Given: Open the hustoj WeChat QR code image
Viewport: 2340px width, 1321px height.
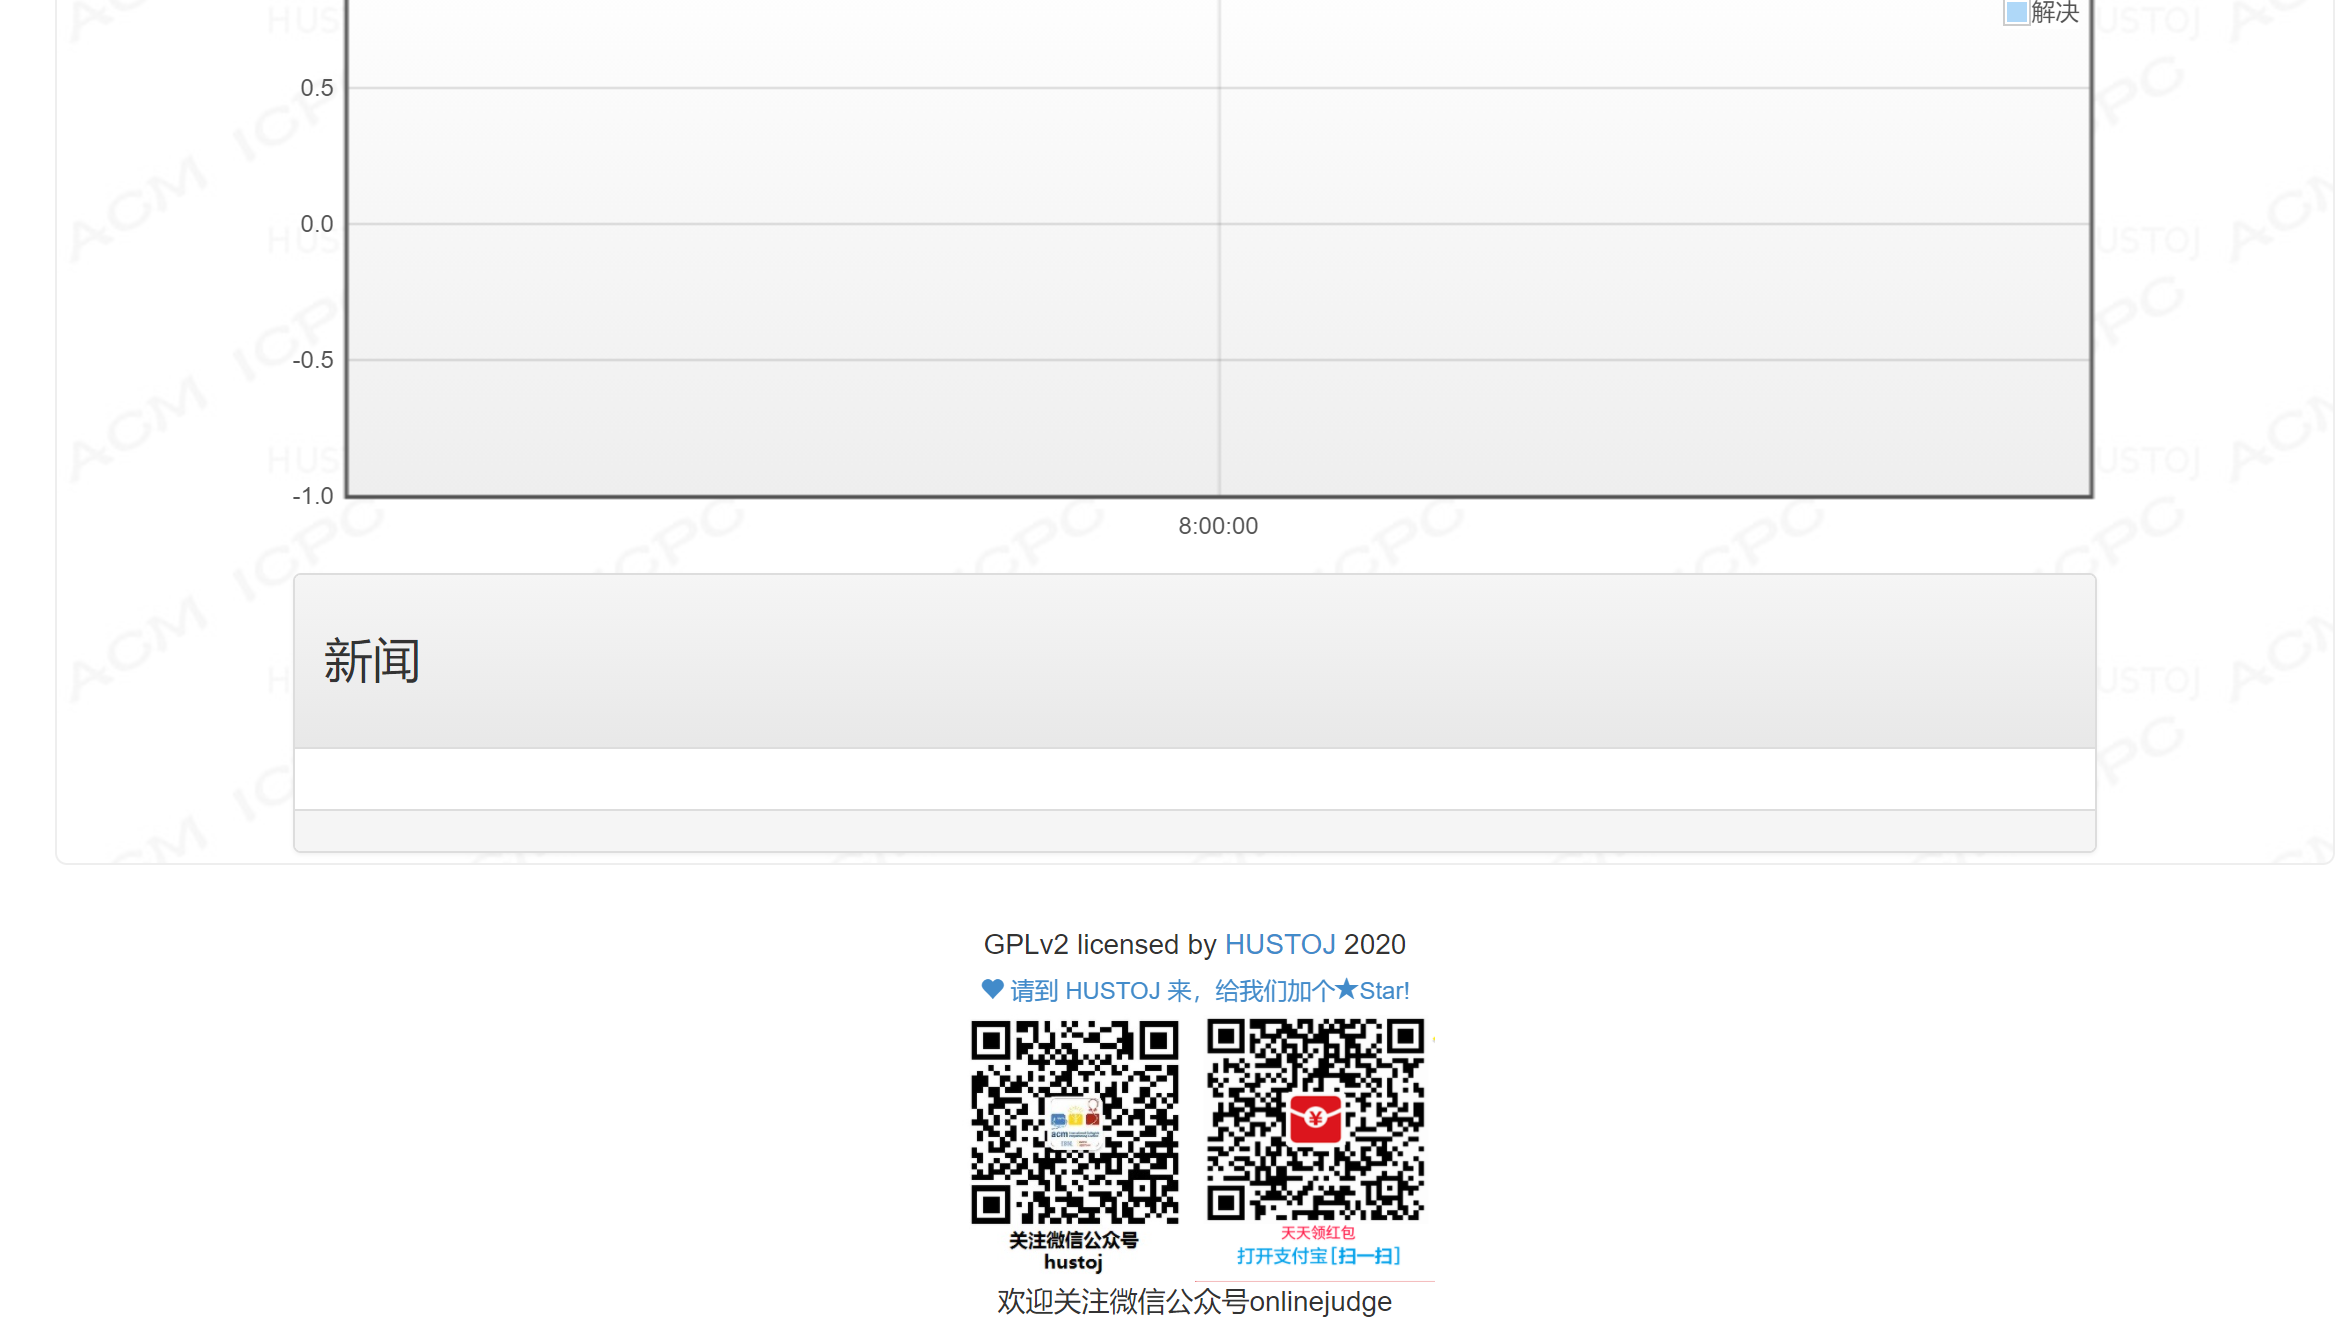Looking at the screenshot, I should click(1074, 1146).
